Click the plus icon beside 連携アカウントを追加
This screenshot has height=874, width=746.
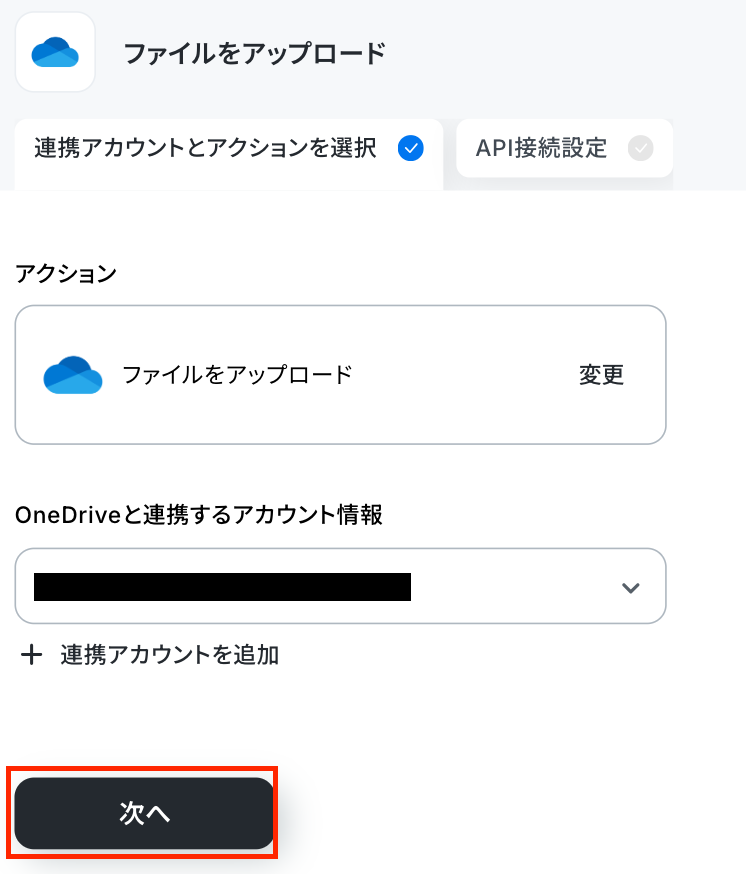[x=31, y=655]
